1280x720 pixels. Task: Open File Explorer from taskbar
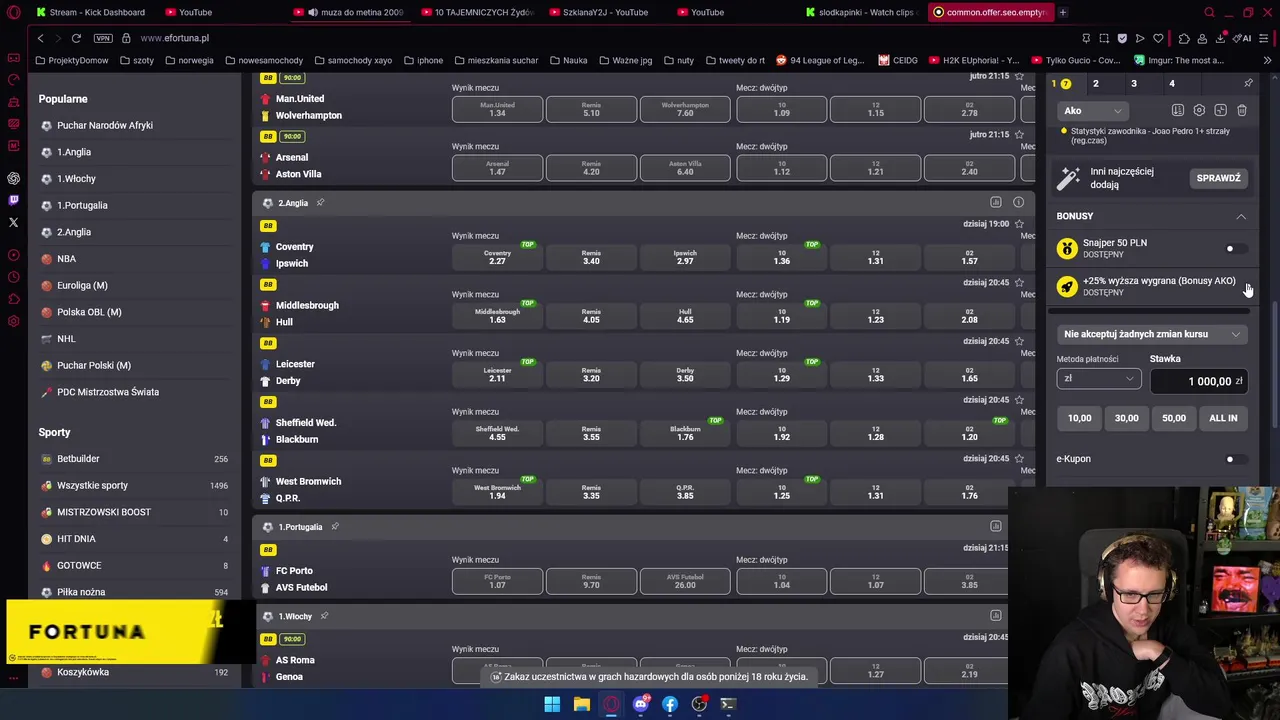pos(581,704)
